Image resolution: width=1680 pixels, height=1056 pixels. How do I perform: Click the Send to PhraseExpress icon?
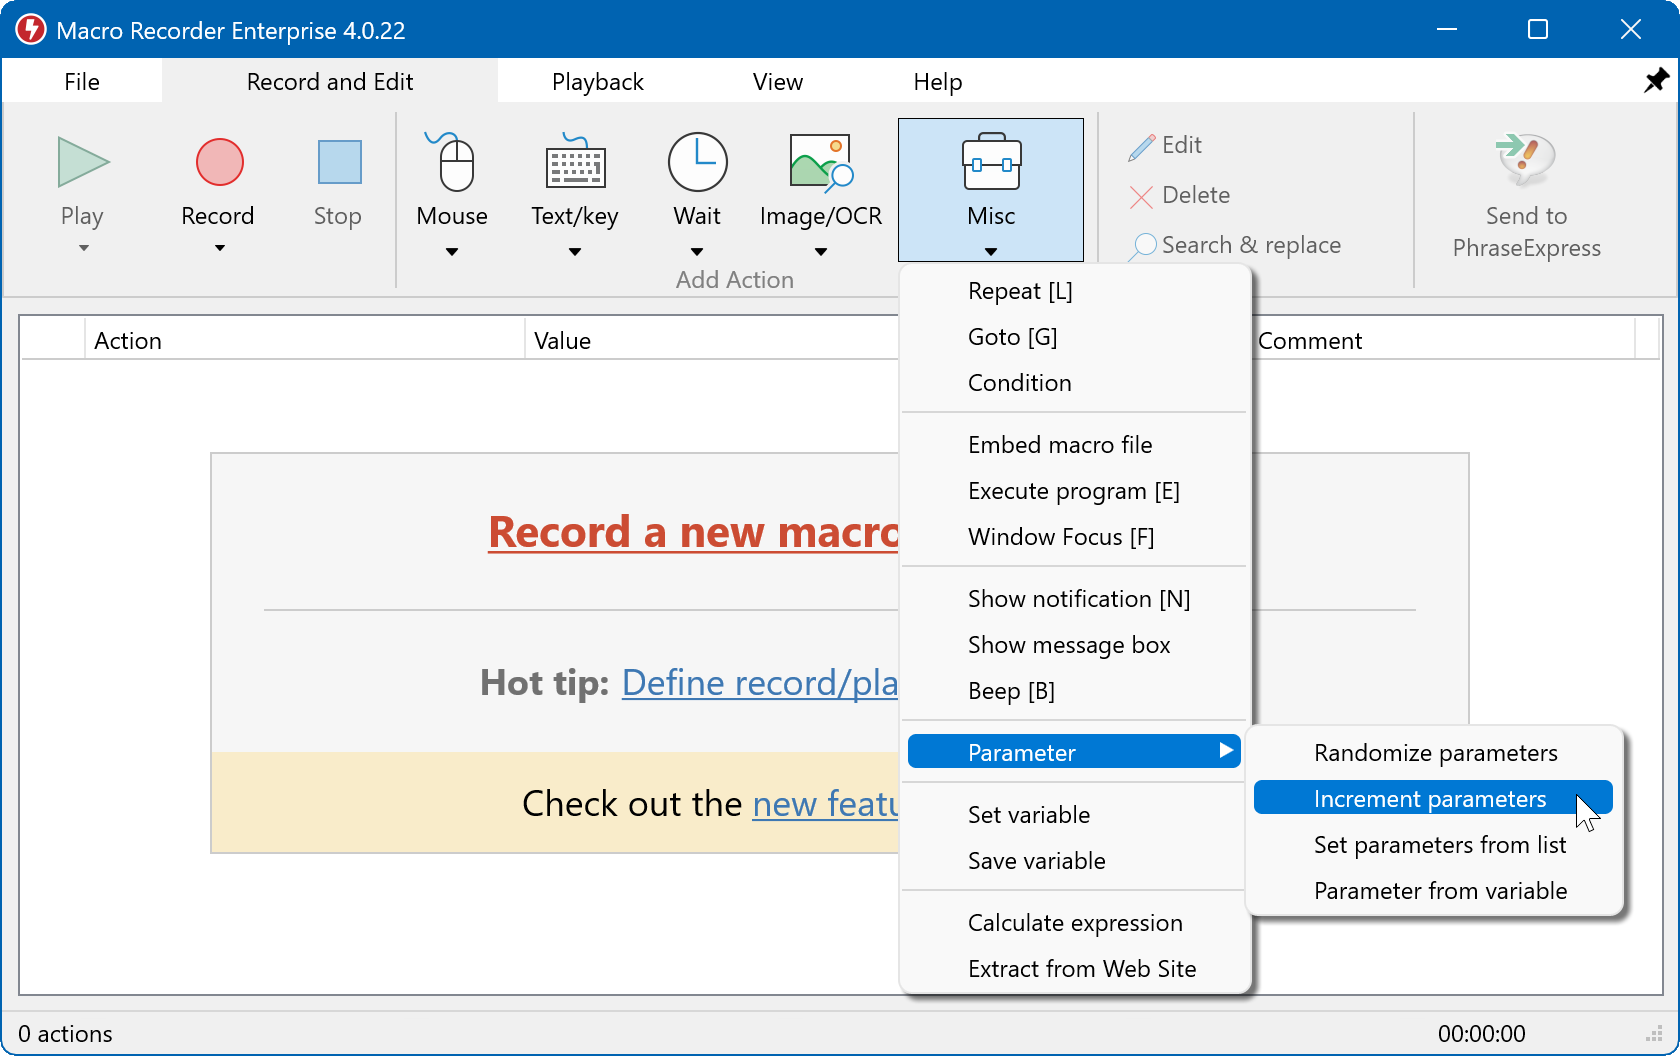(x=1525, y=160)
